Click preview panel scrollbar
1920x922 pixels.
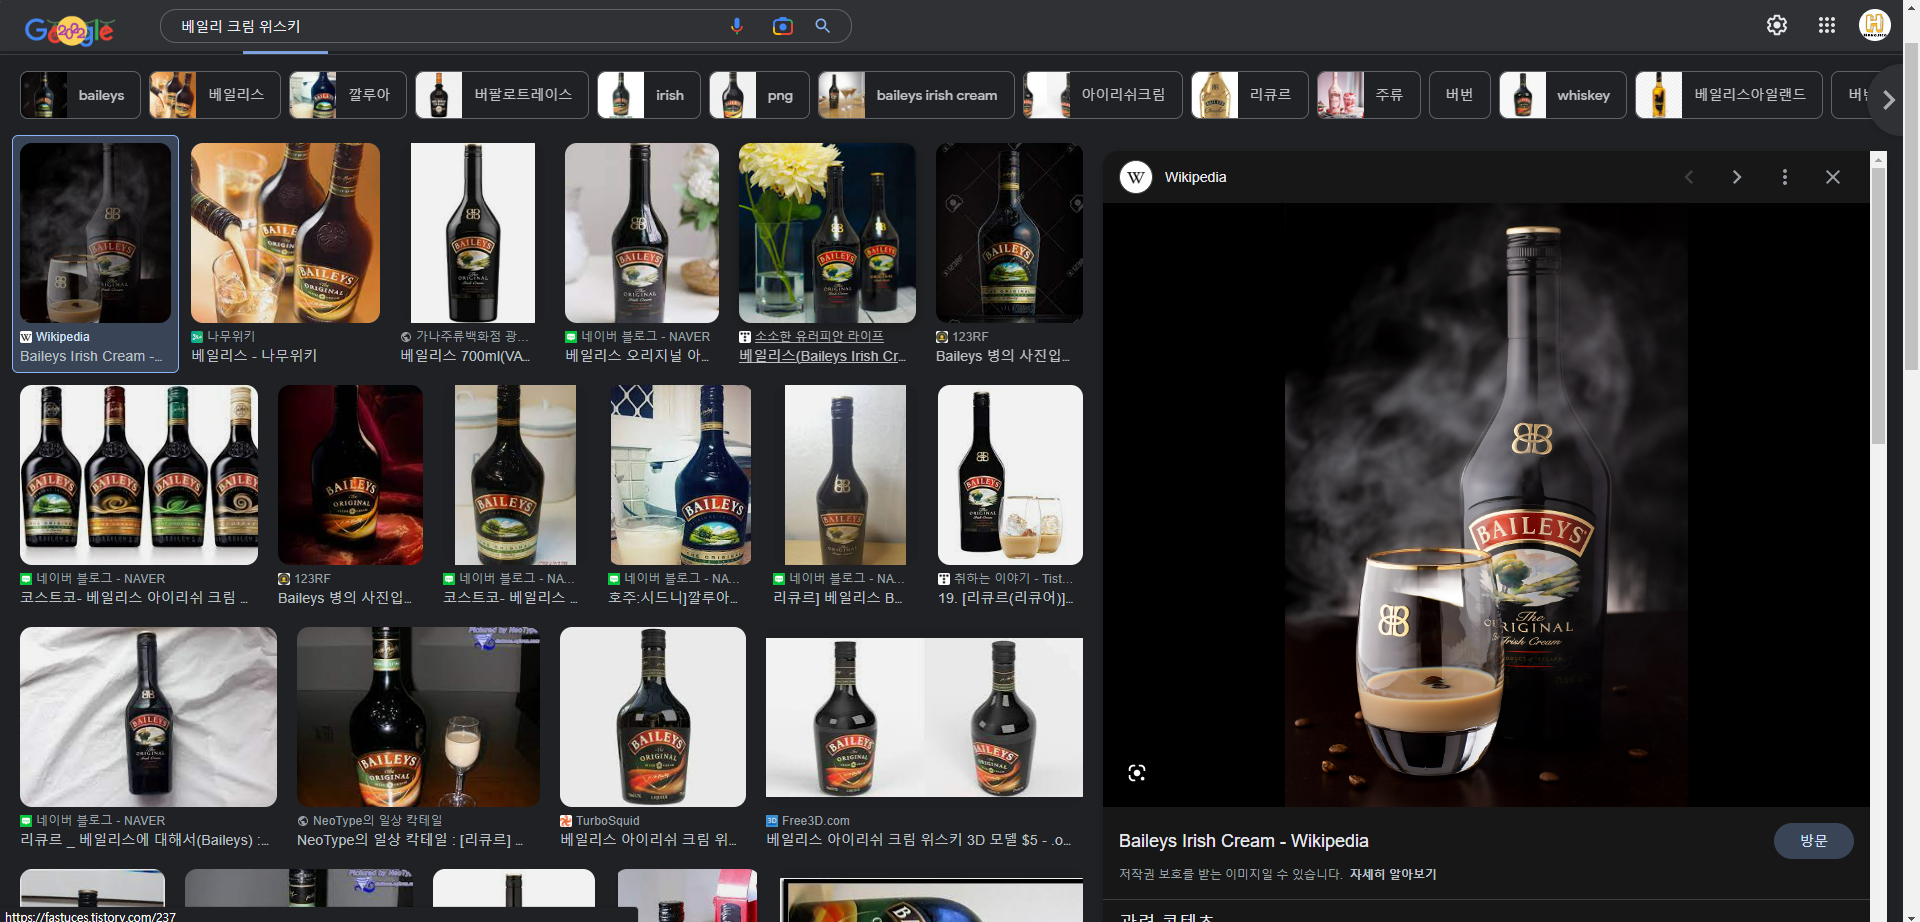pos(1878,305)
